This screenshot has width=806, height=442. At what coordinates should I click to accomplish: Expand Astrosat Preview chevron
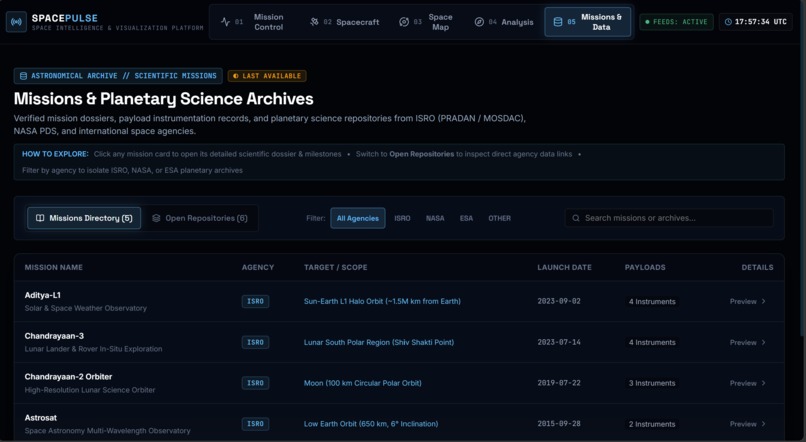point(764,424)
